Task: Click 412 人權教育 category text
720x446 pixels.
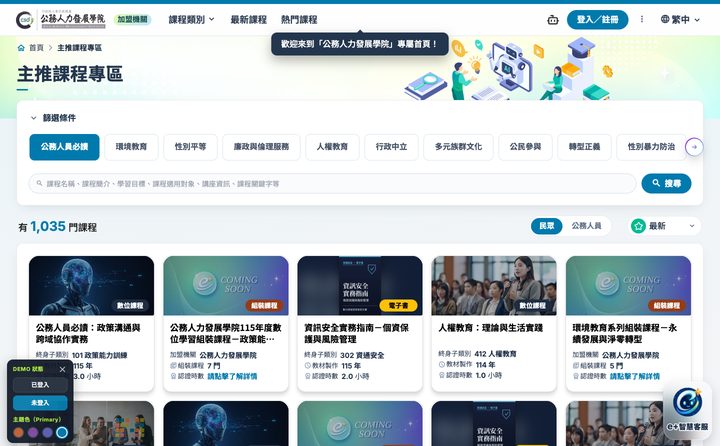Action: tap(495, 354)
